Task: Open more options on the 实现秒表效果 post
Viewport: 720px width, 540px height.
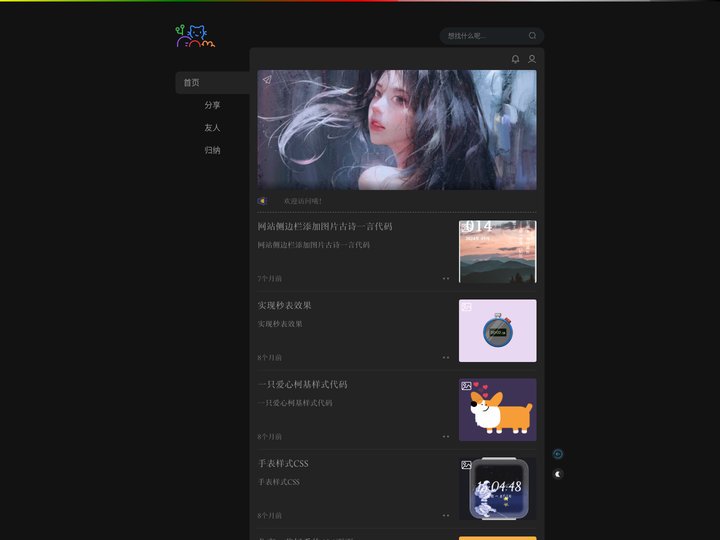Action: coord(446,357)
